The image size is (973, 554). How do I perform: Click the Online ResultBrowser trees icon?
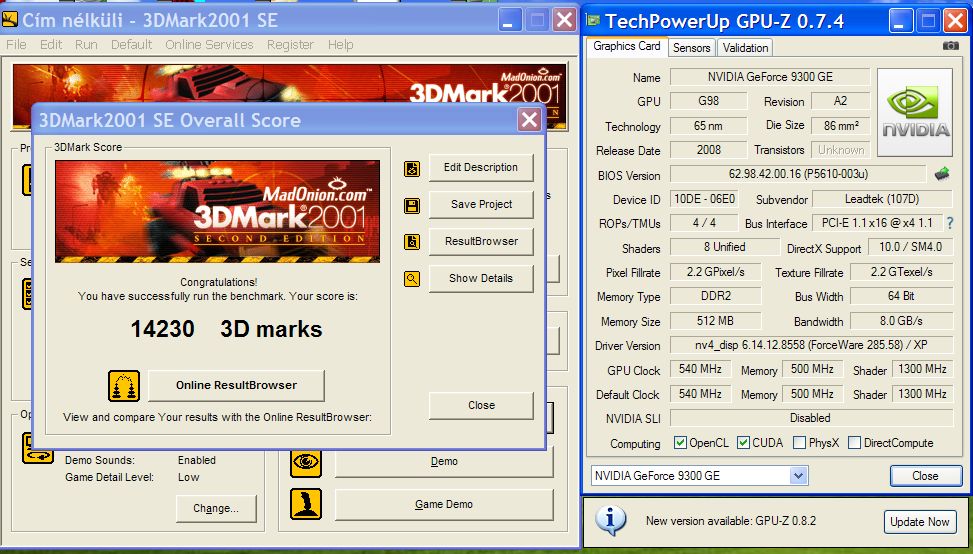124,386
